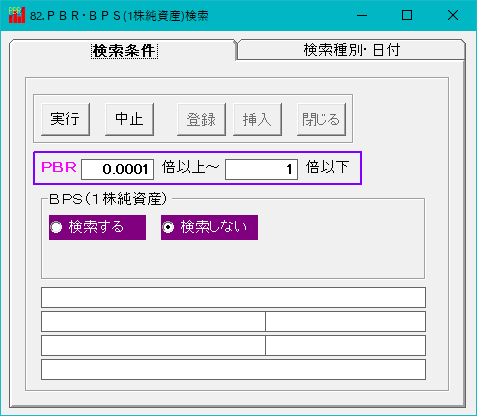Image resolution: width=477 pixels, height=416 pixels.
Task: Open the 検索種別・日付 tab
Action: pos(351,50)
